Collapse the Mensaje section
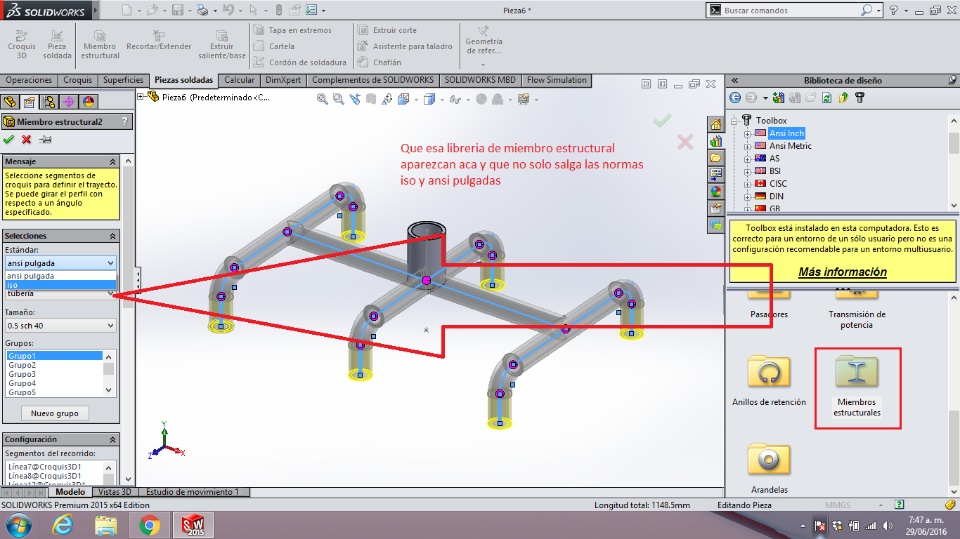The image size is (960, 539). click(113, 162)
